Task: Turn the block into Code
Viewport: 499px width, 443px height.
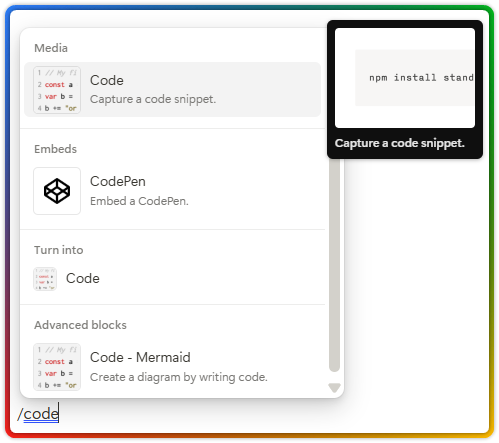Action: point(172,279)
